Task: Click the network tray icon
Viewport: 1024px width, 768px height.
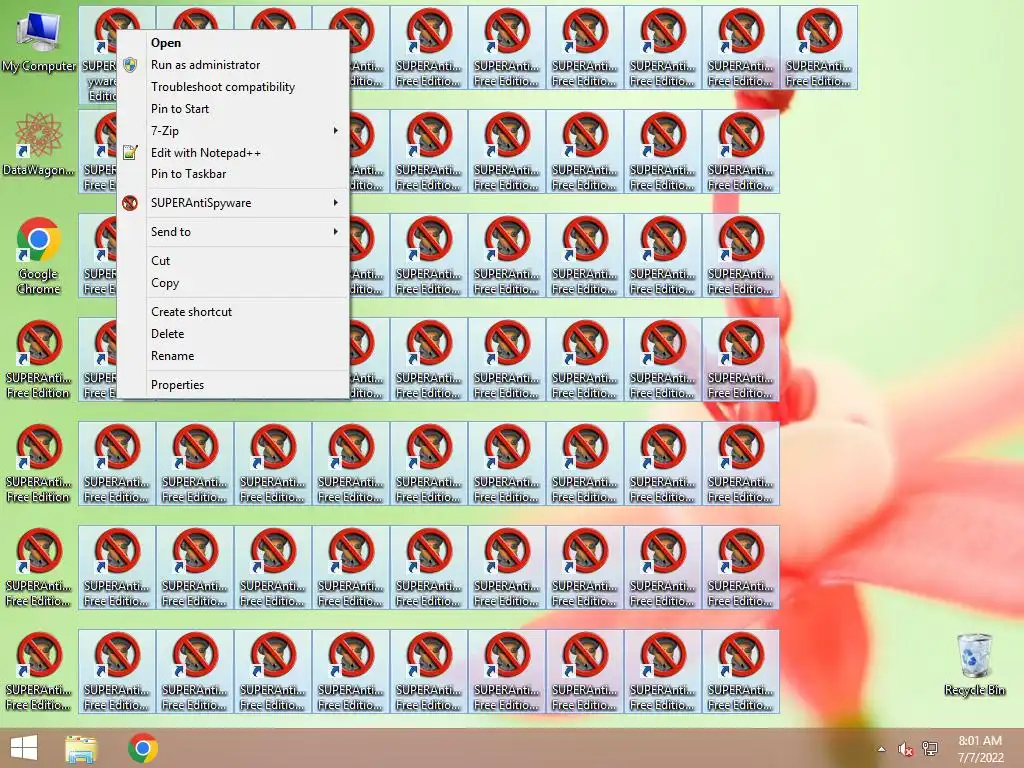Action: 930,748
